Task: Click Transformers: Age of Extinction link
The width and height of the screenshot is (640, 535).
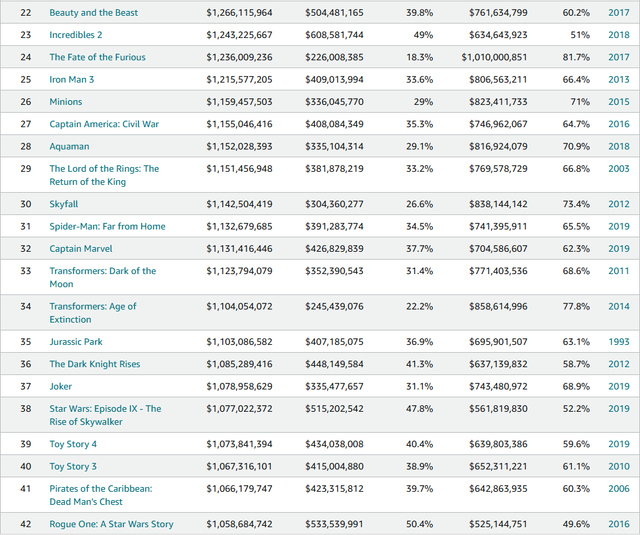Action: tap(93, 313)
